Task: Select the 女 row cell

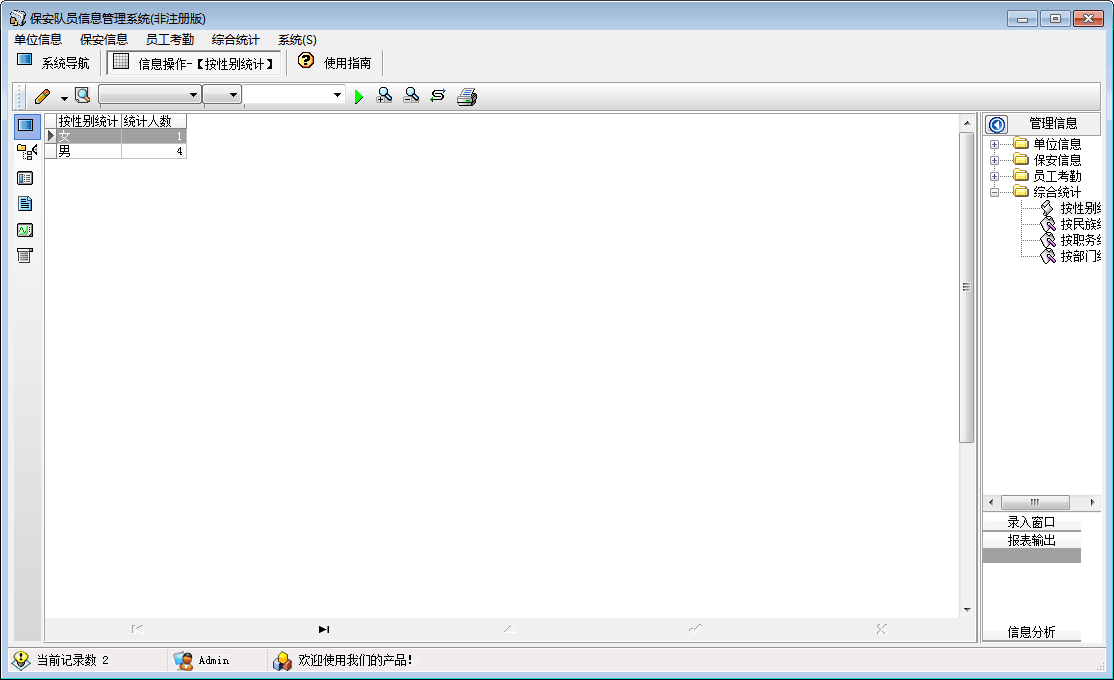Action: [x=89, y=136]
